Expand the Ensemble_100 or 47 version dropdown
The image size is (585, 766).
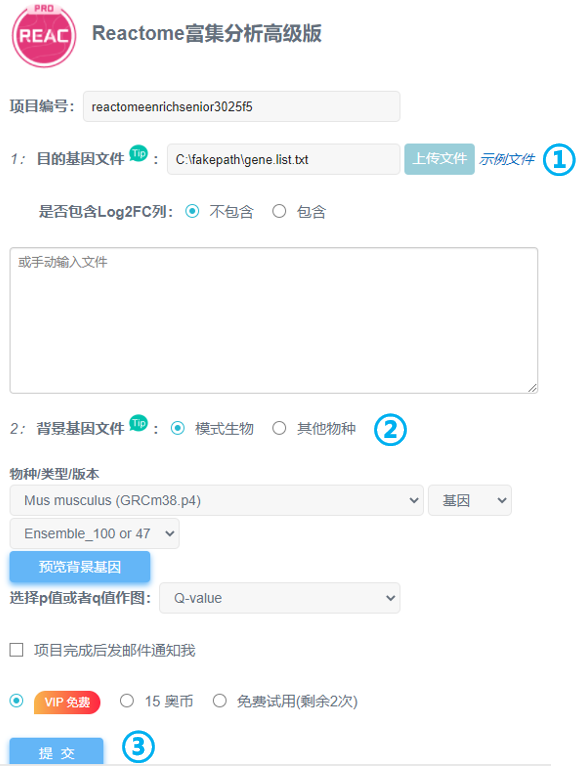point(94,533)
